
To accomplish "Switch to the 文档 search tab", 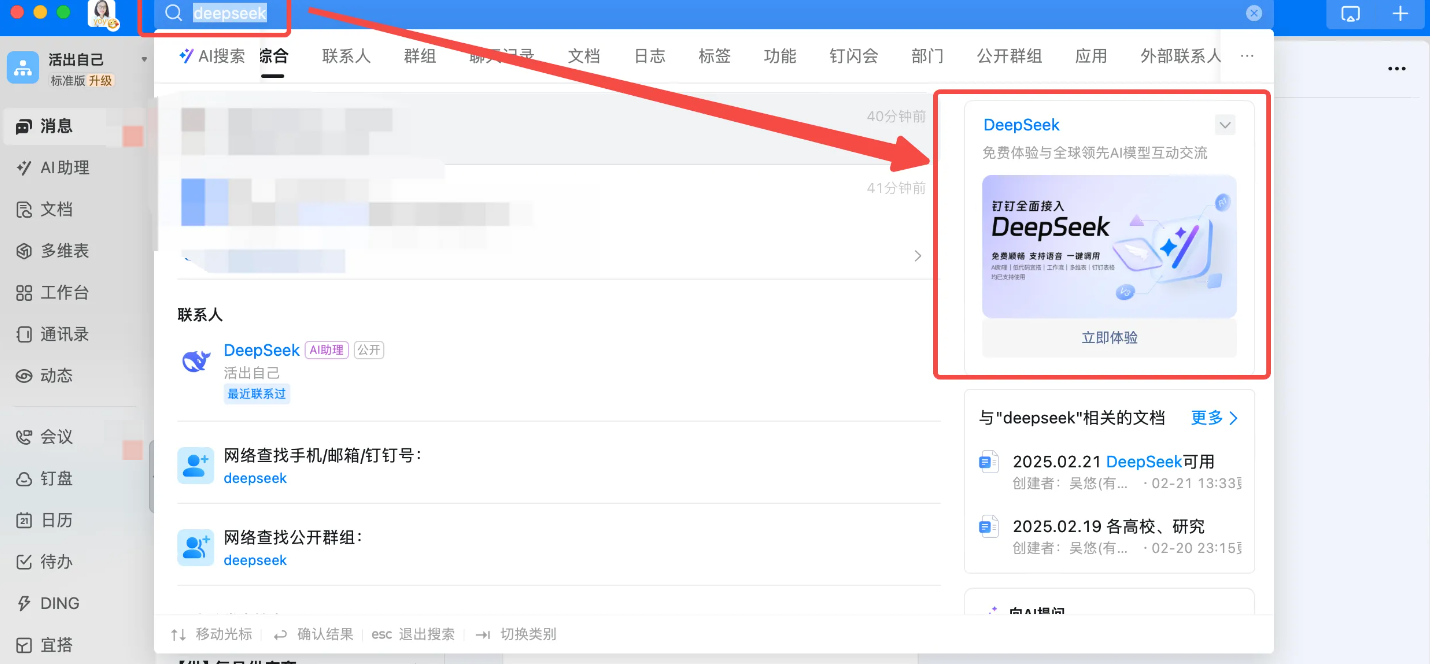I will 584,56.
